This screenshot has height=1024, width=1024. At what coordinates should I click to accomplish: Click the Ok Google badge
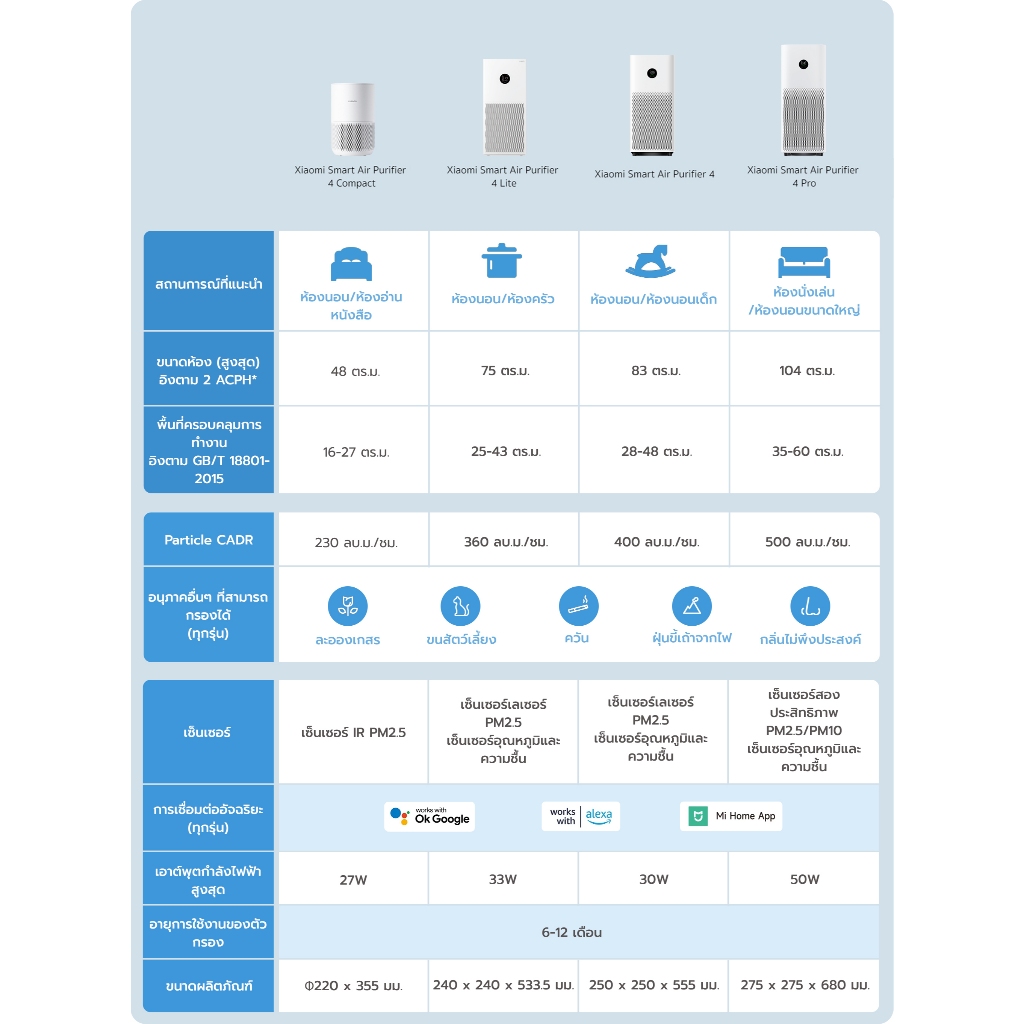pos(430,816)
